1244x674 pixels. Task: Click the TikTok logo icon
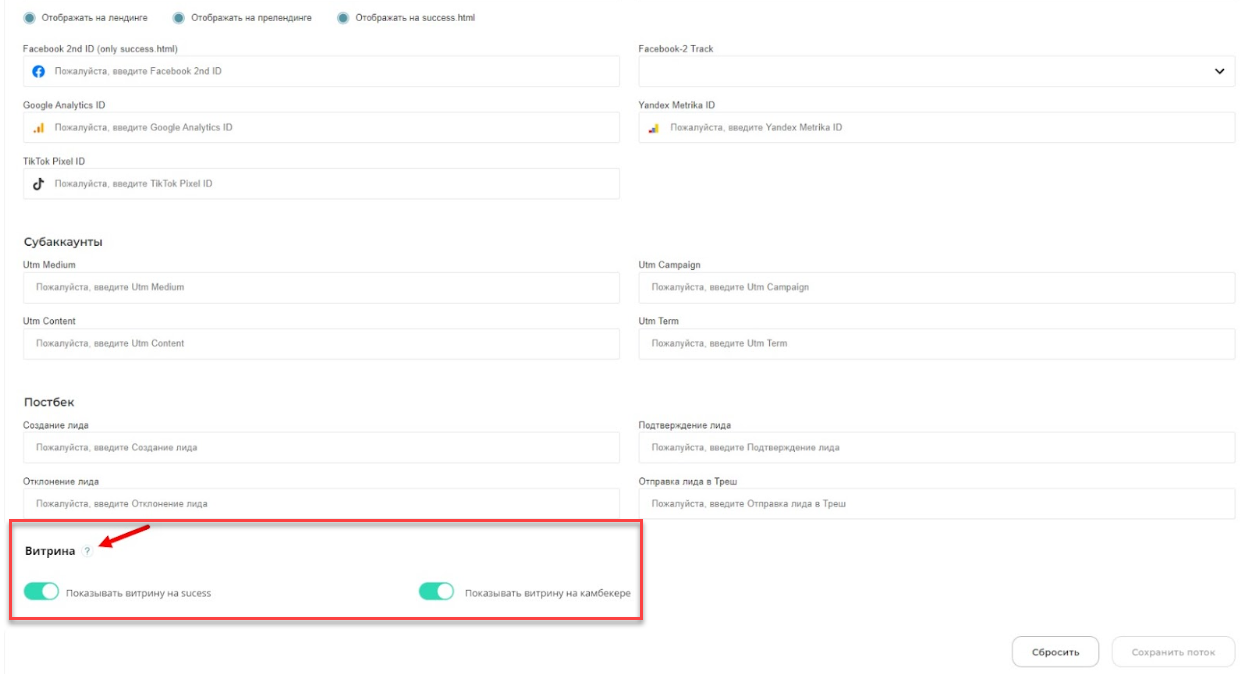[39, 184]
